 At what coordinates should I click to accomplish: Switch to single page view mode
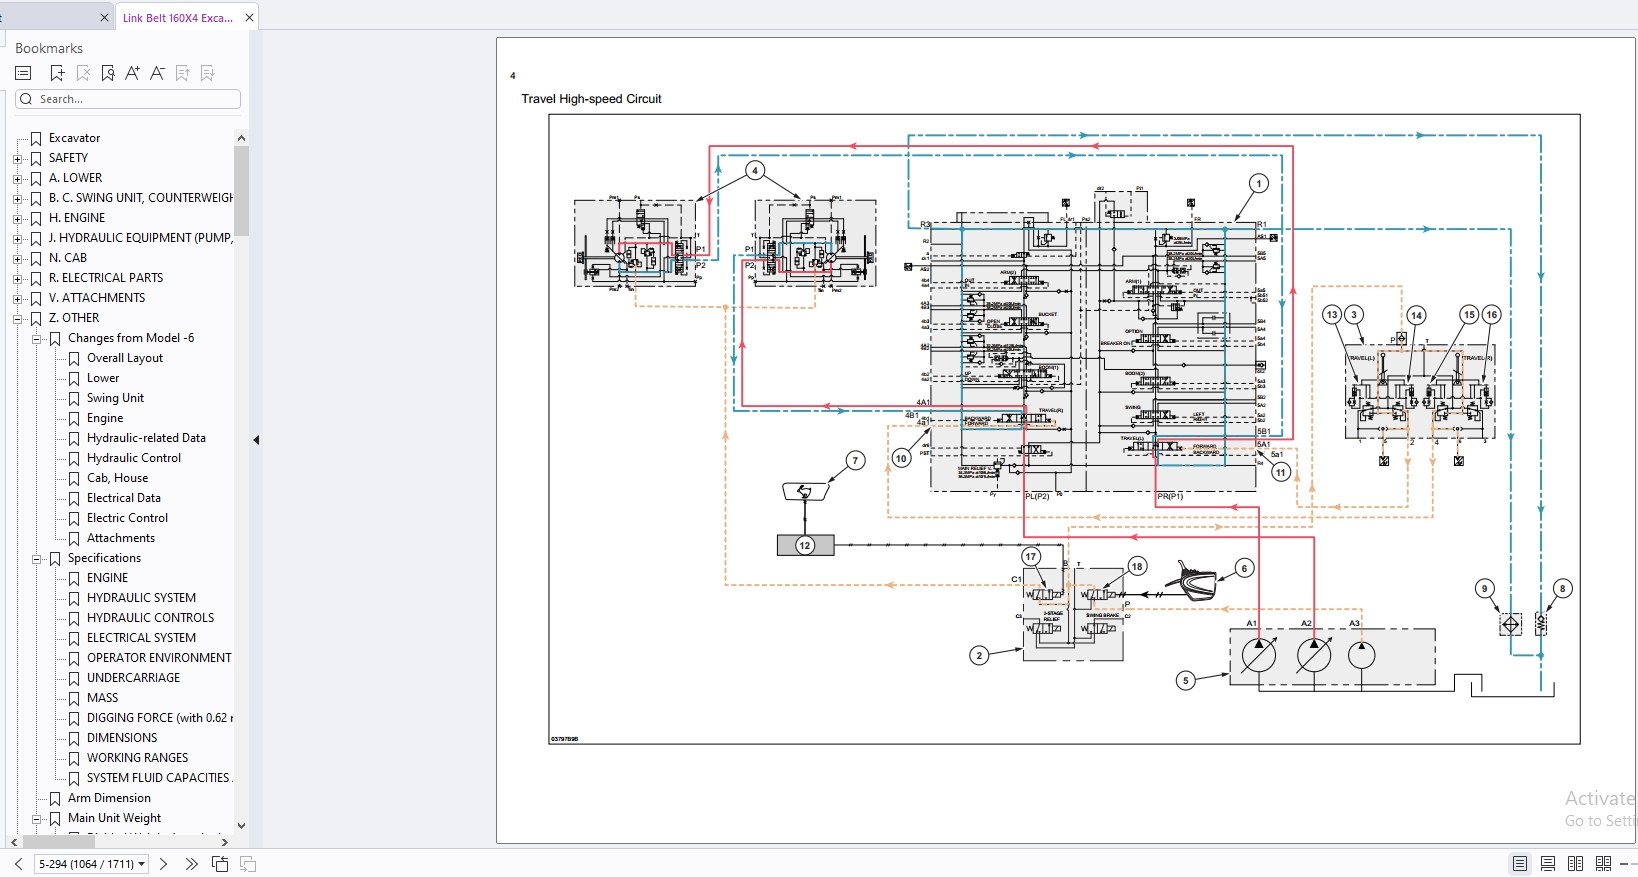click(1519, 864)
